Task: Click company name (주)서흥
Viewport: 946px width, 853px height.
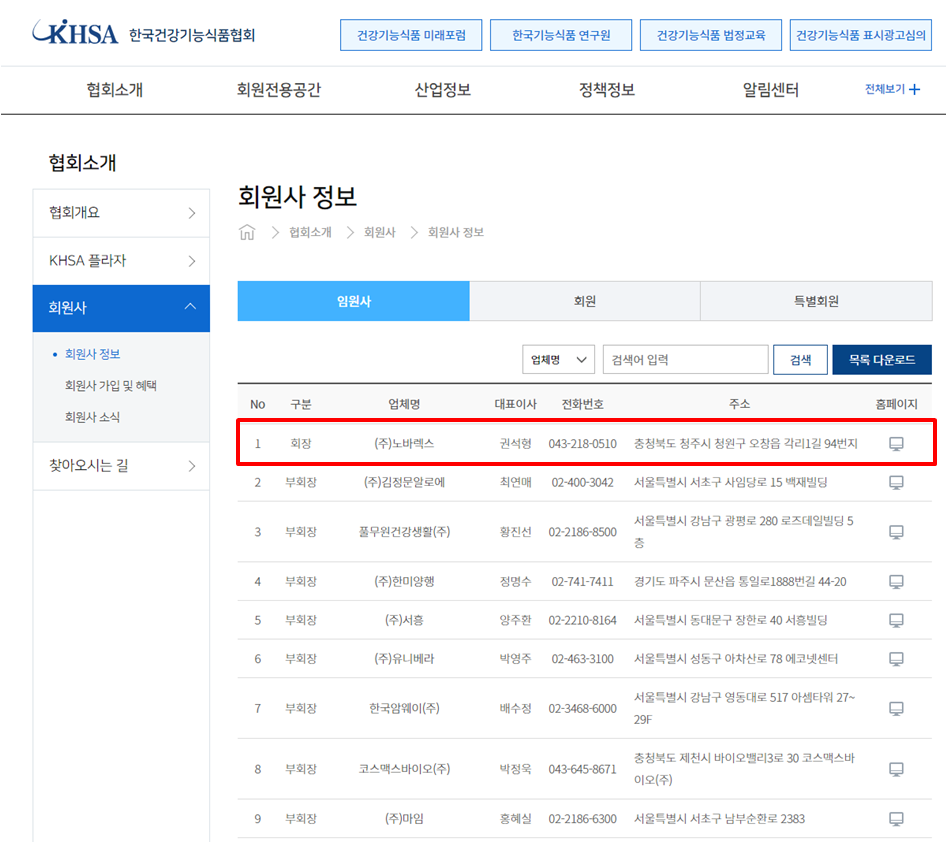Action: coord(404,620)
